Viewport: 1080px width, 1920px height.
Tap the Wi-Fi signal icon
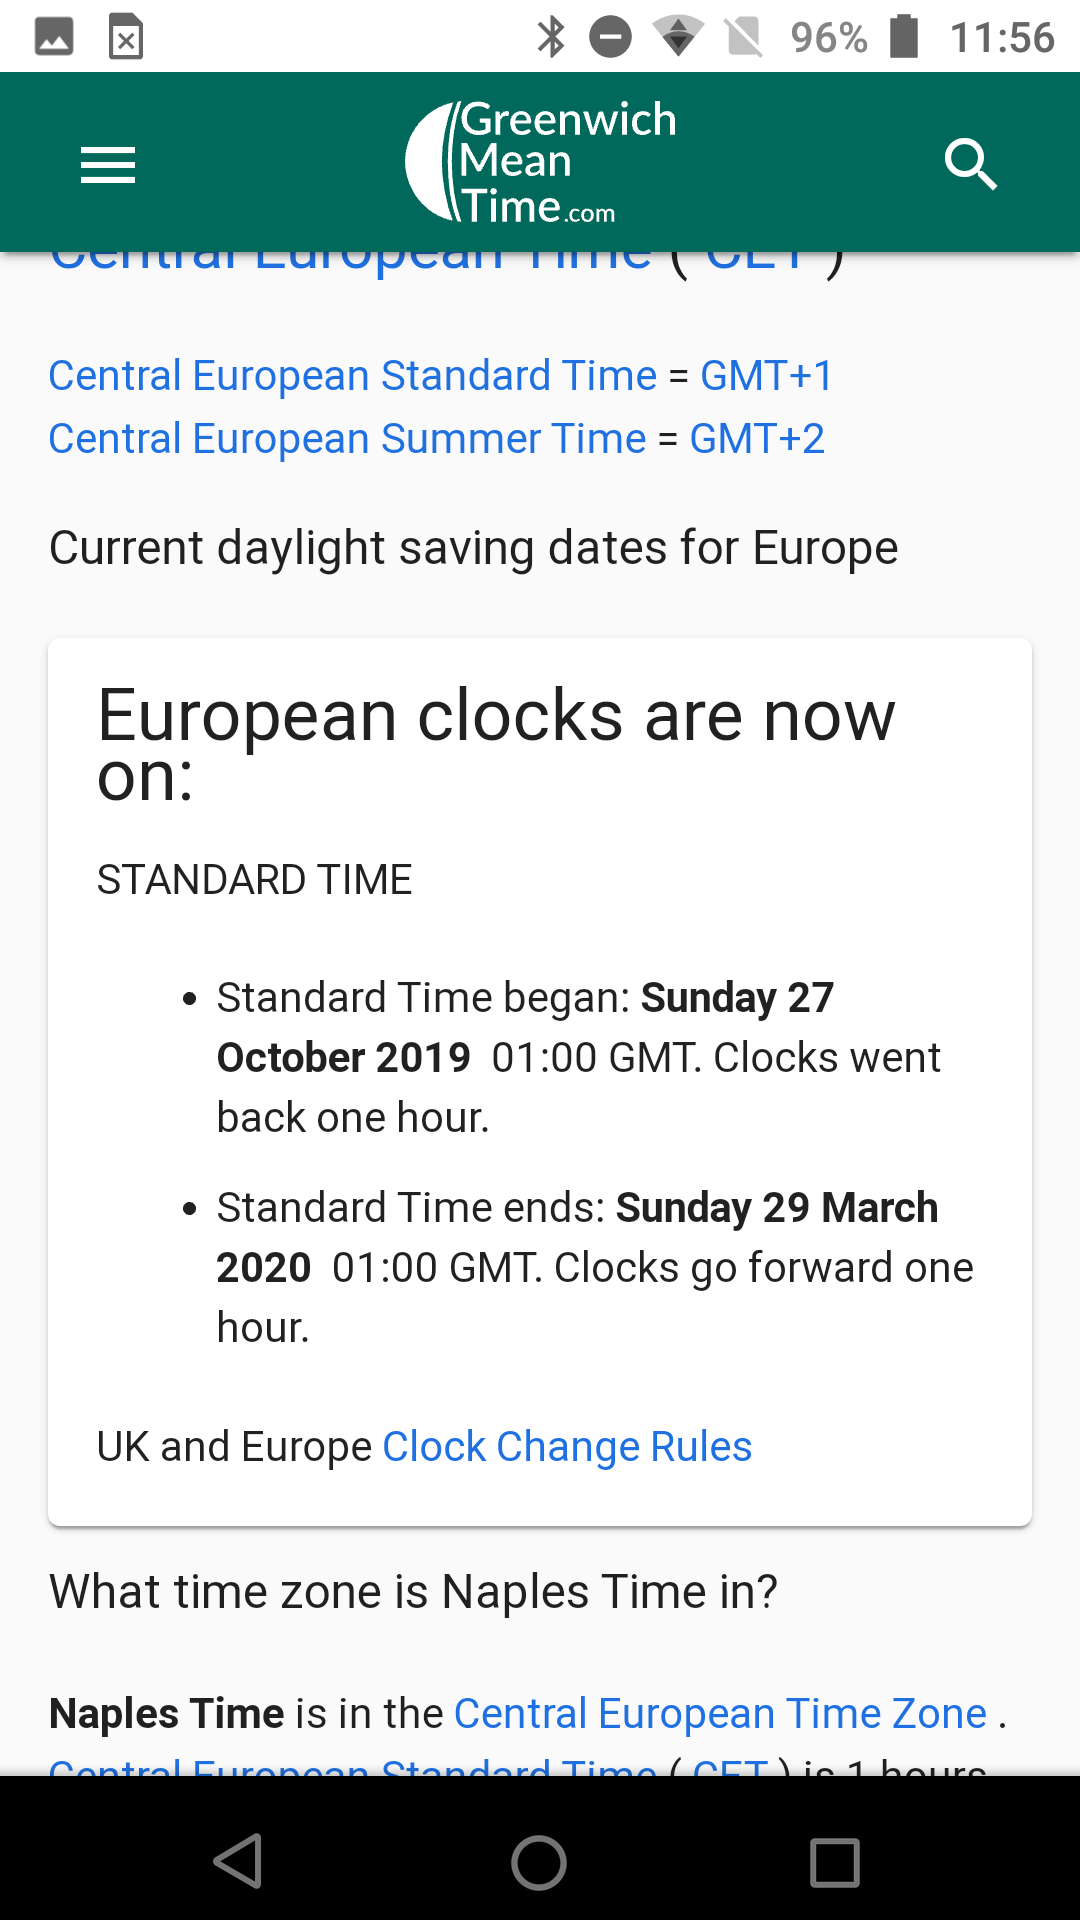(678, 38)
